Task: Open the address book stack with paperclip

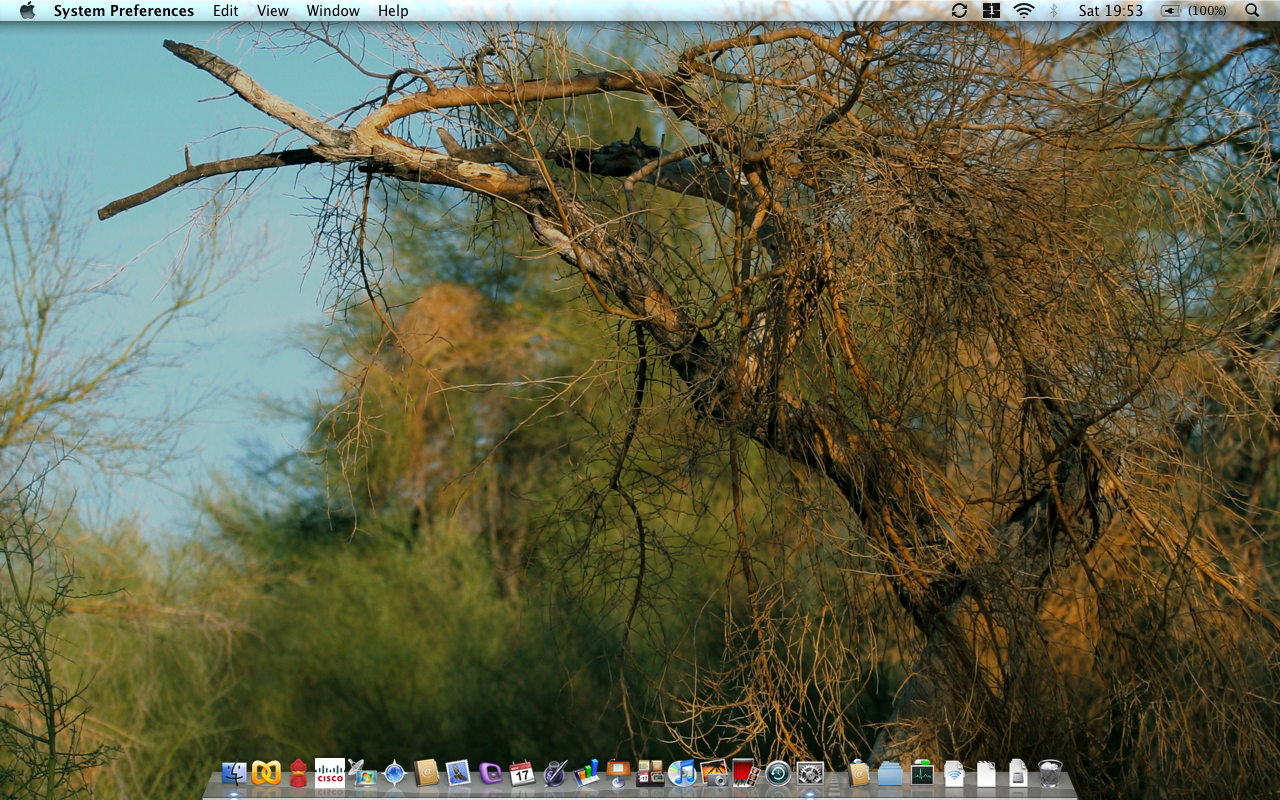Action: point(858,773)
